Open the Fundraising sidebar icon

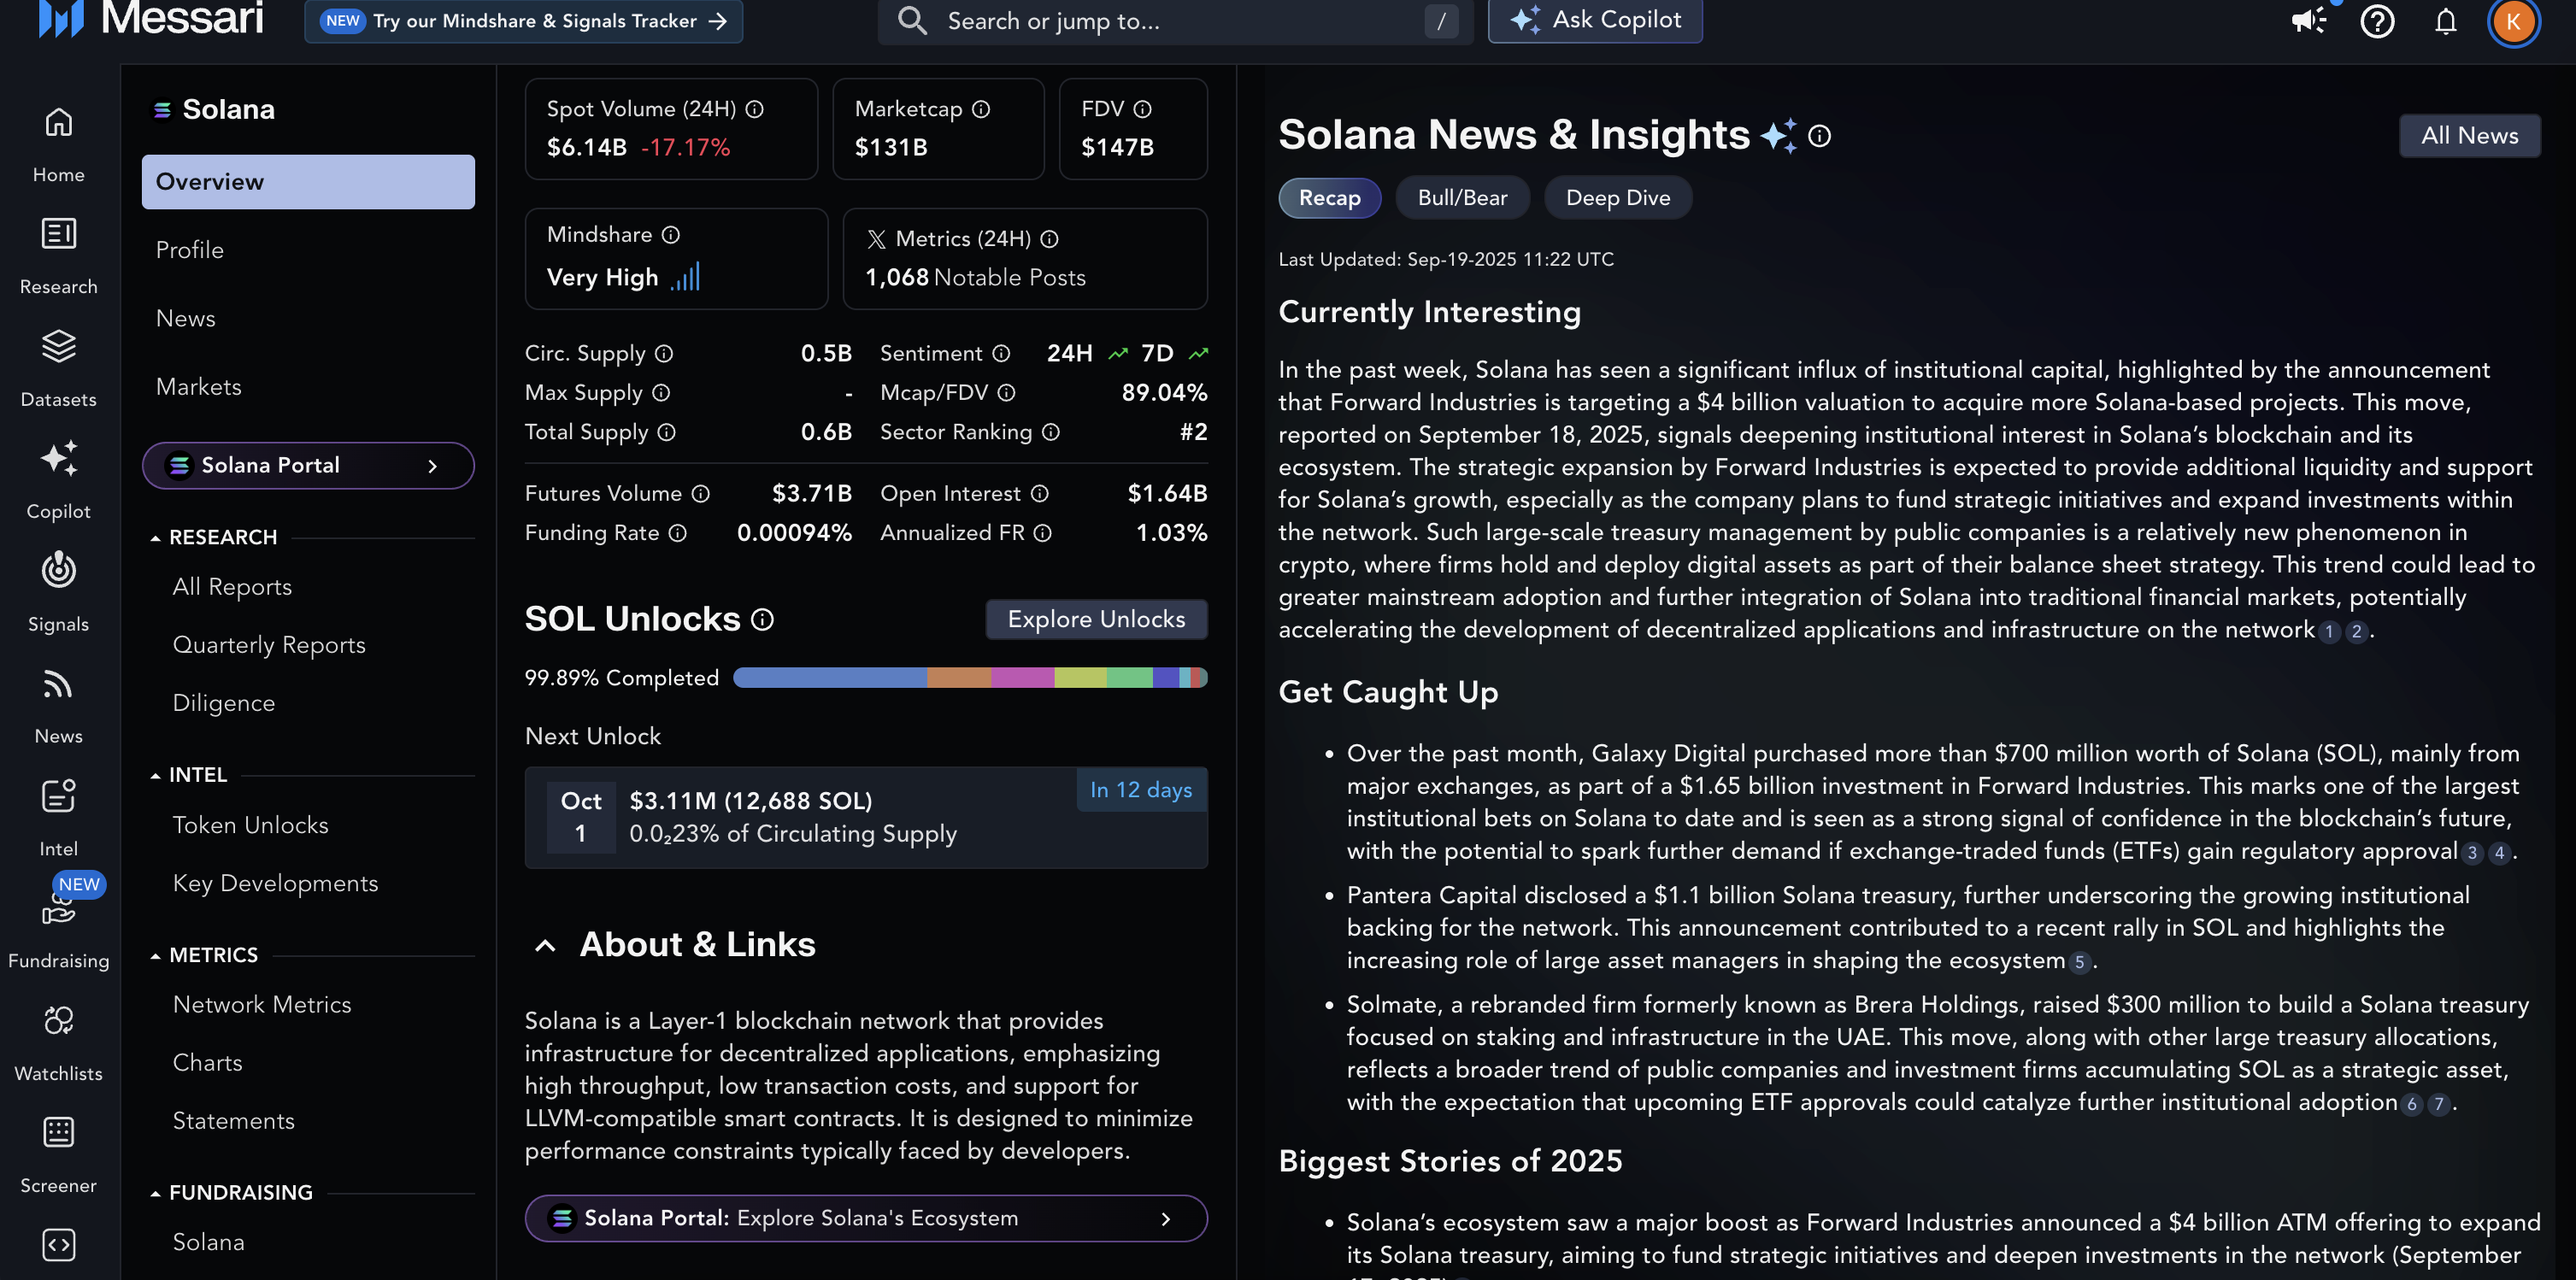[x=58, y=908]
